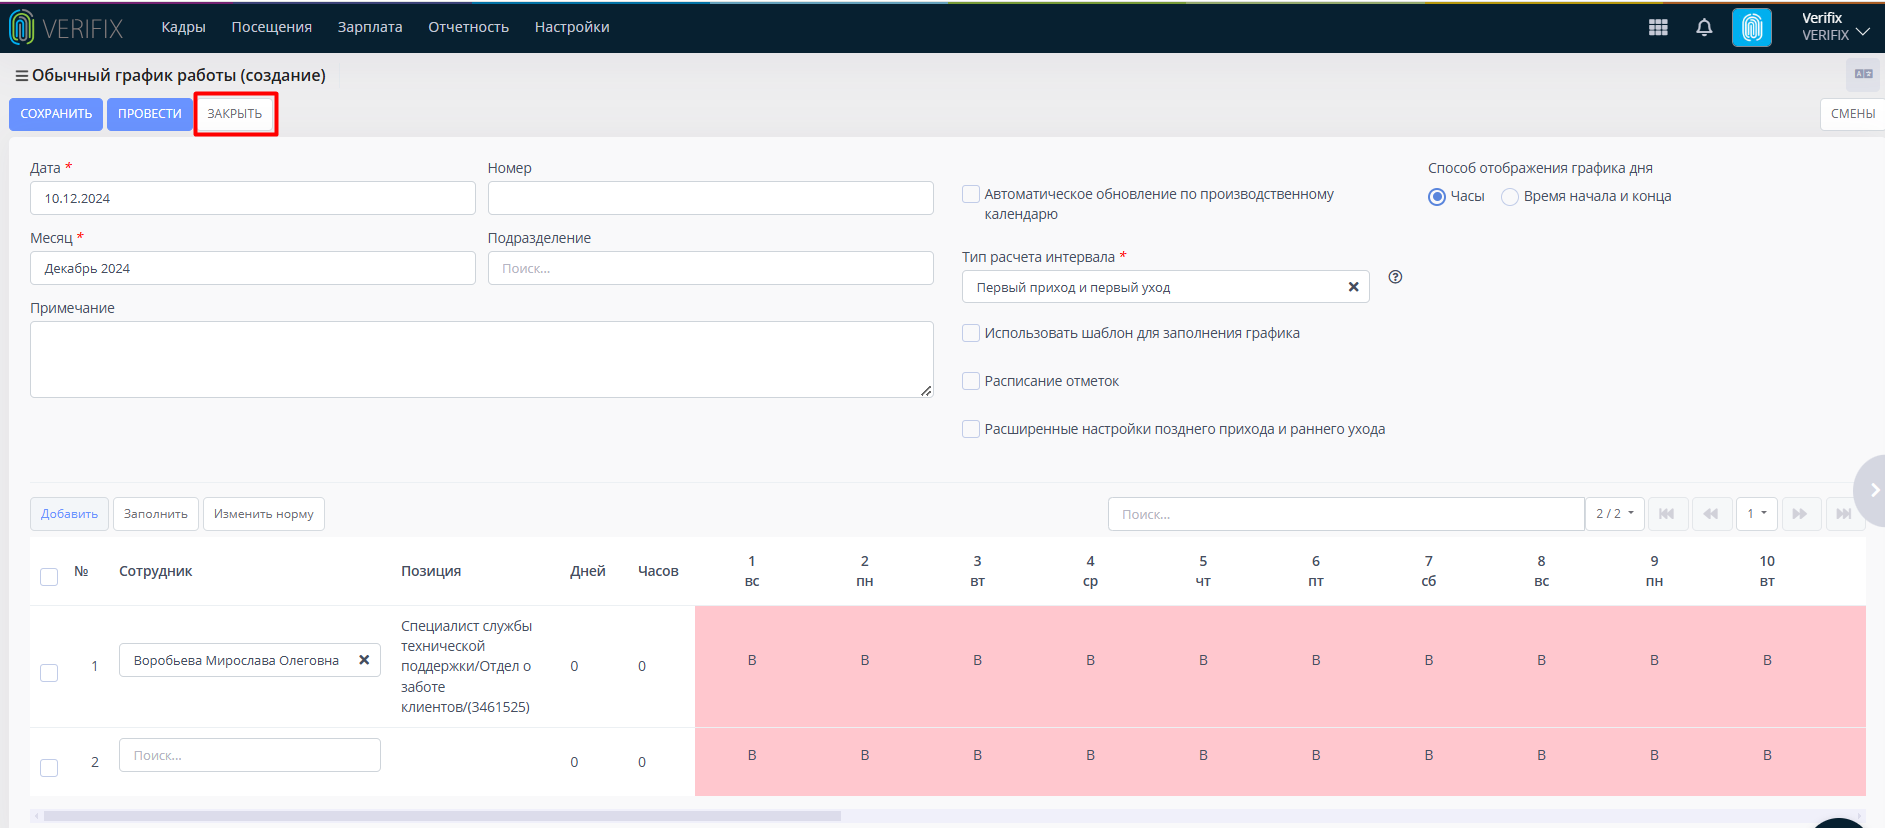1885x828 pixels.
Task: Click the Примечание text area
Action: point(481,359)
